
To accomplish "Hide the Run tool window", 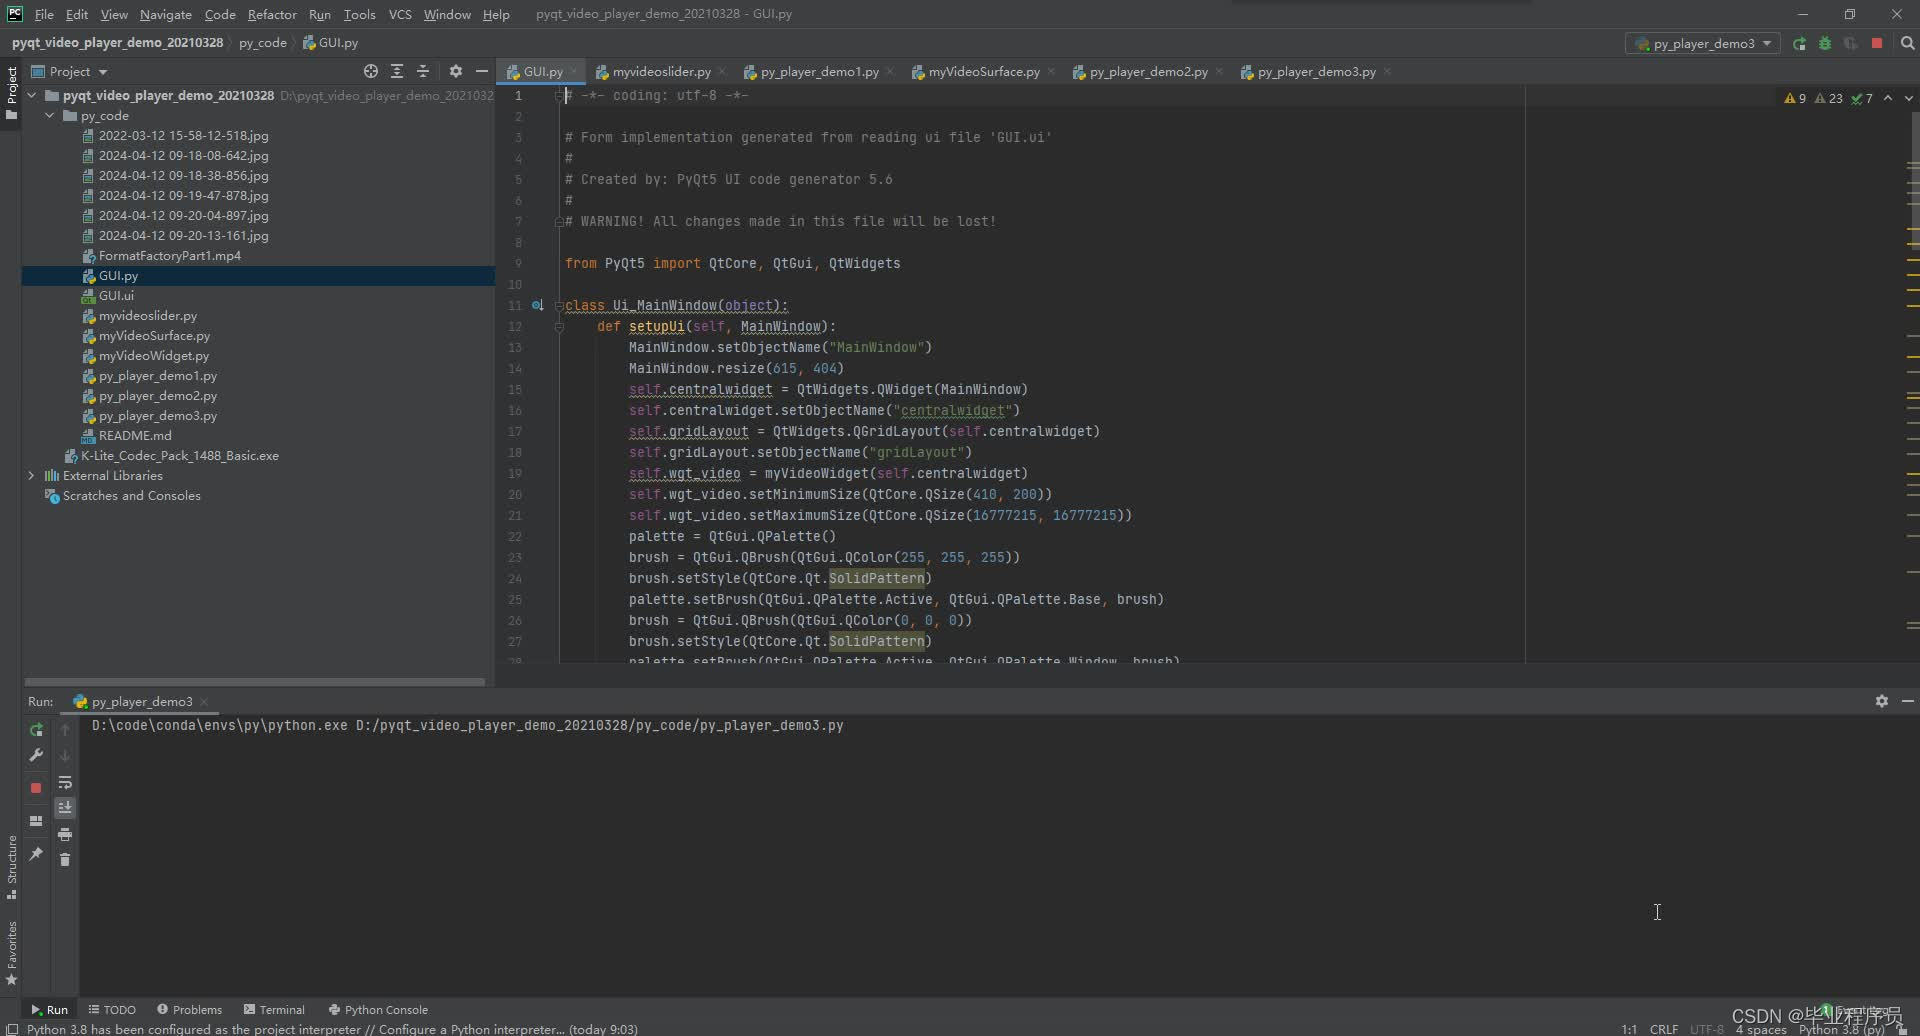I will pos(1907,701).
